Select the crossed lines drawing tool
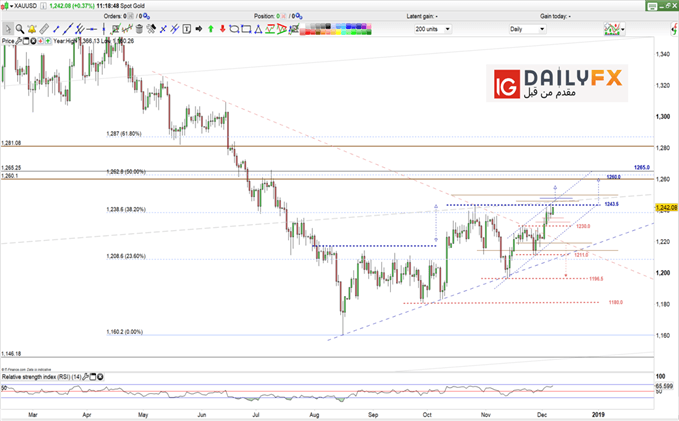This screenshot has width=679, height=421. pyautogui.click(x=163, y=29)
